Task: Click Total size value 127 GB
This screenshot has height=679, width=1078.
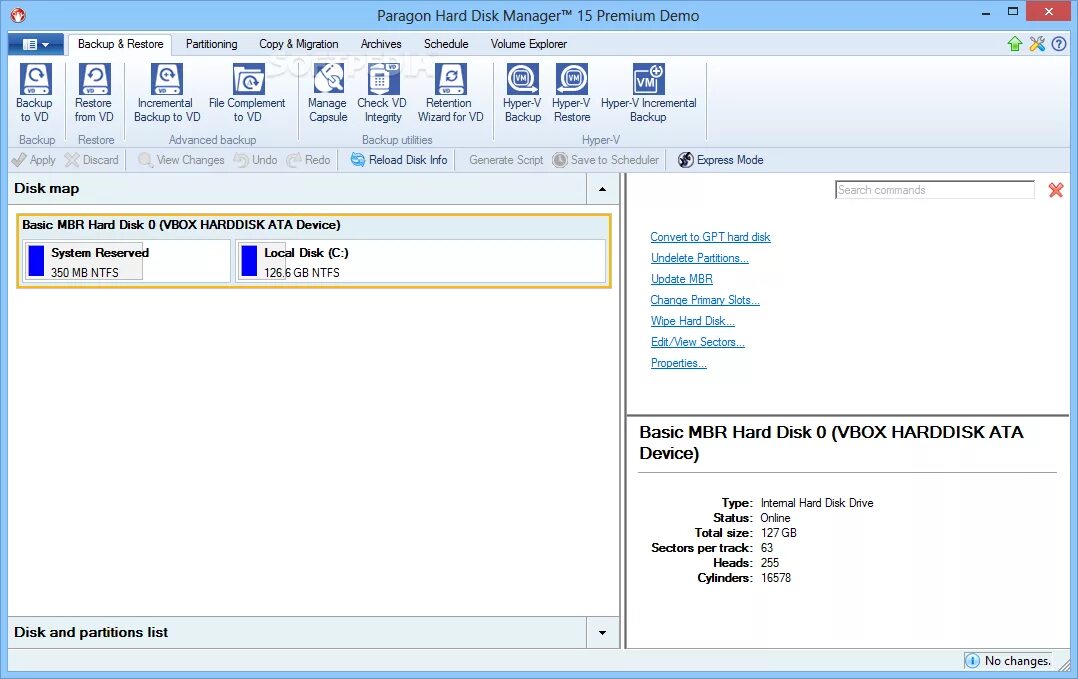Action: (x=778, y=533)
